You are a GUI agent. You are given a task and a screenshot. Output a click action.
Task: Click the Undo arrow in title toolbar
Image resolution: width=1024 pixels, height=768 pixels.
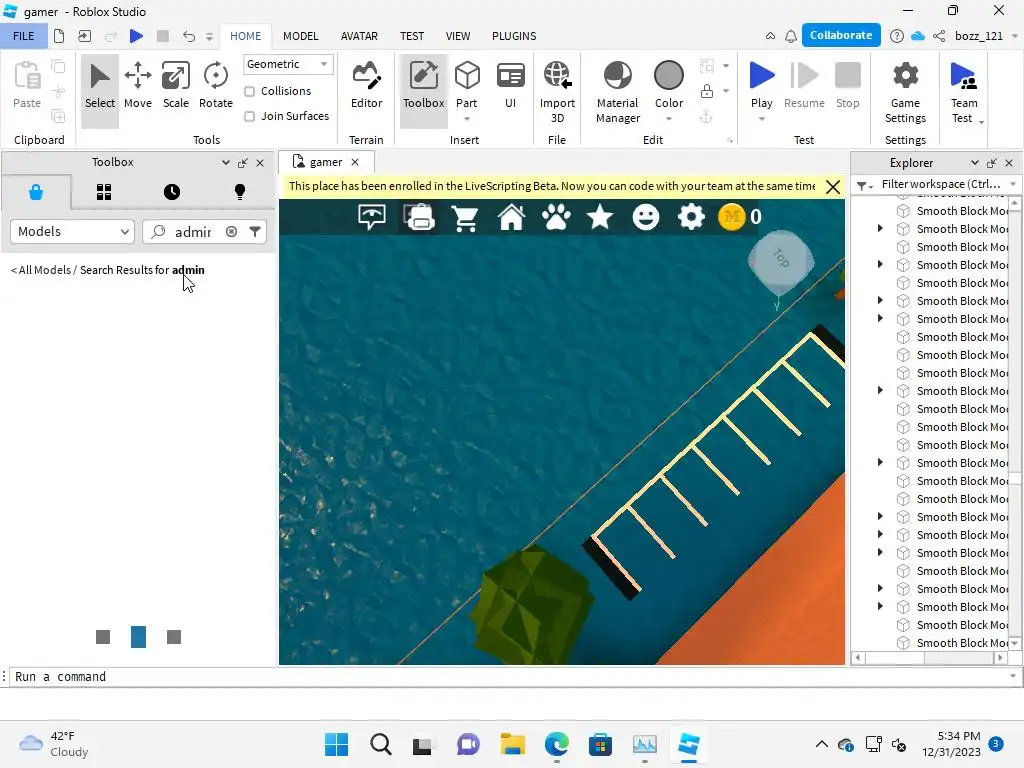tap(189, 36)
